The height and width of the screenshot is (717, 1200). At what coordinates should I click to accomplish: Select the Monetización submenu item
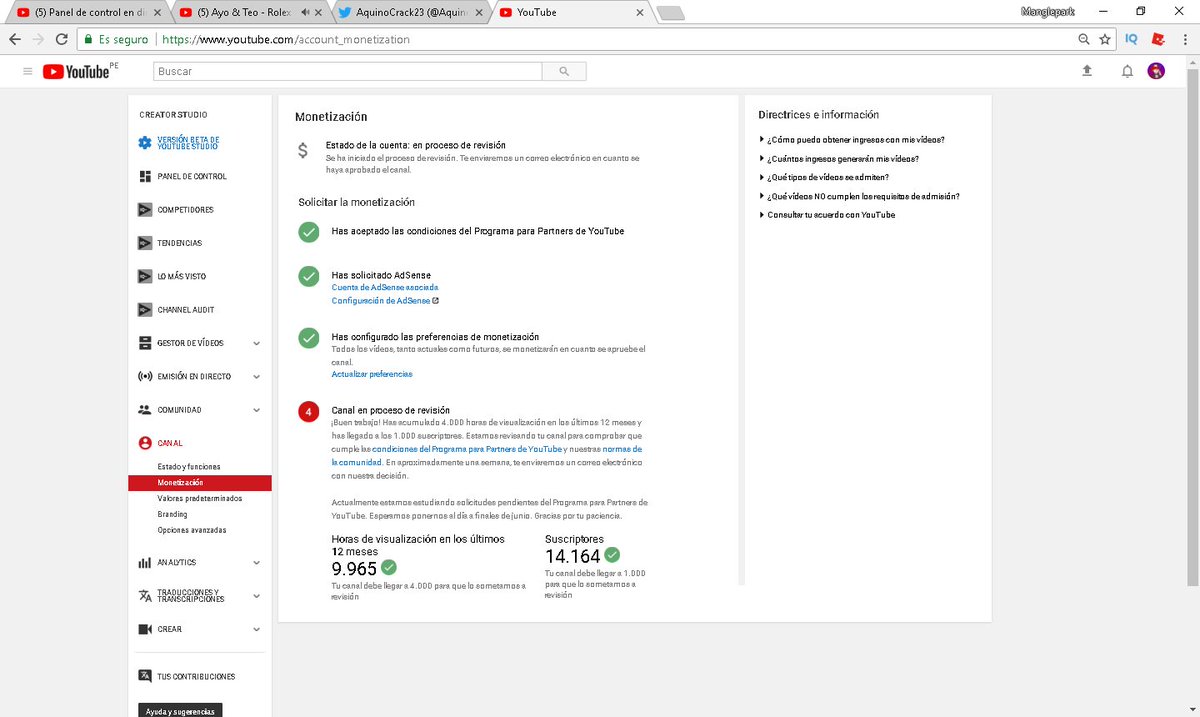coord(200,483)
